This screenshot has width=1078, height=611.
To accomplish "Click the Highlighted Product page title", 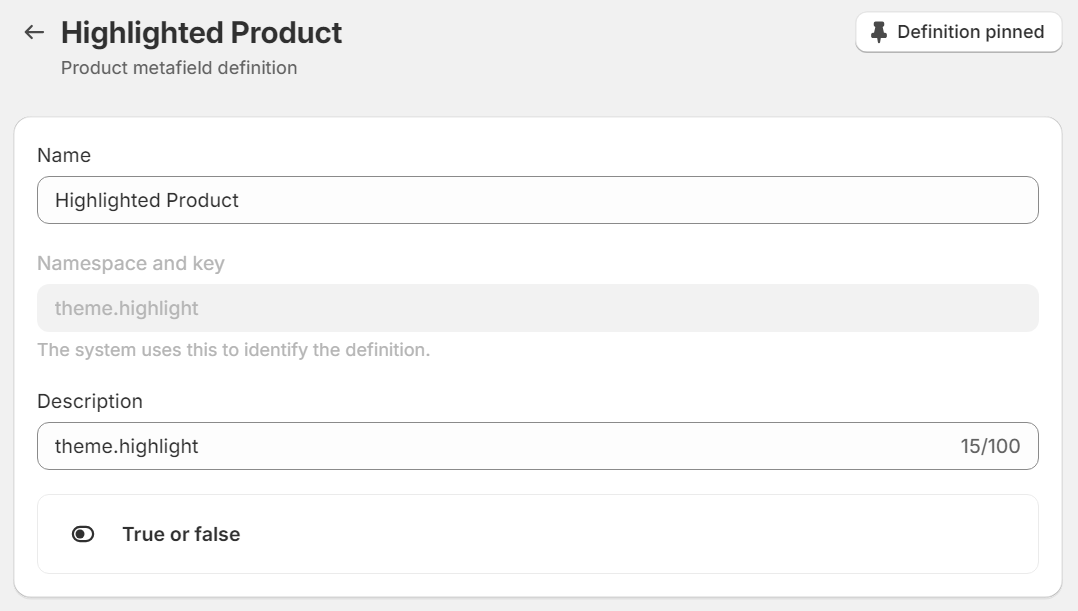I will pos(201,33).
